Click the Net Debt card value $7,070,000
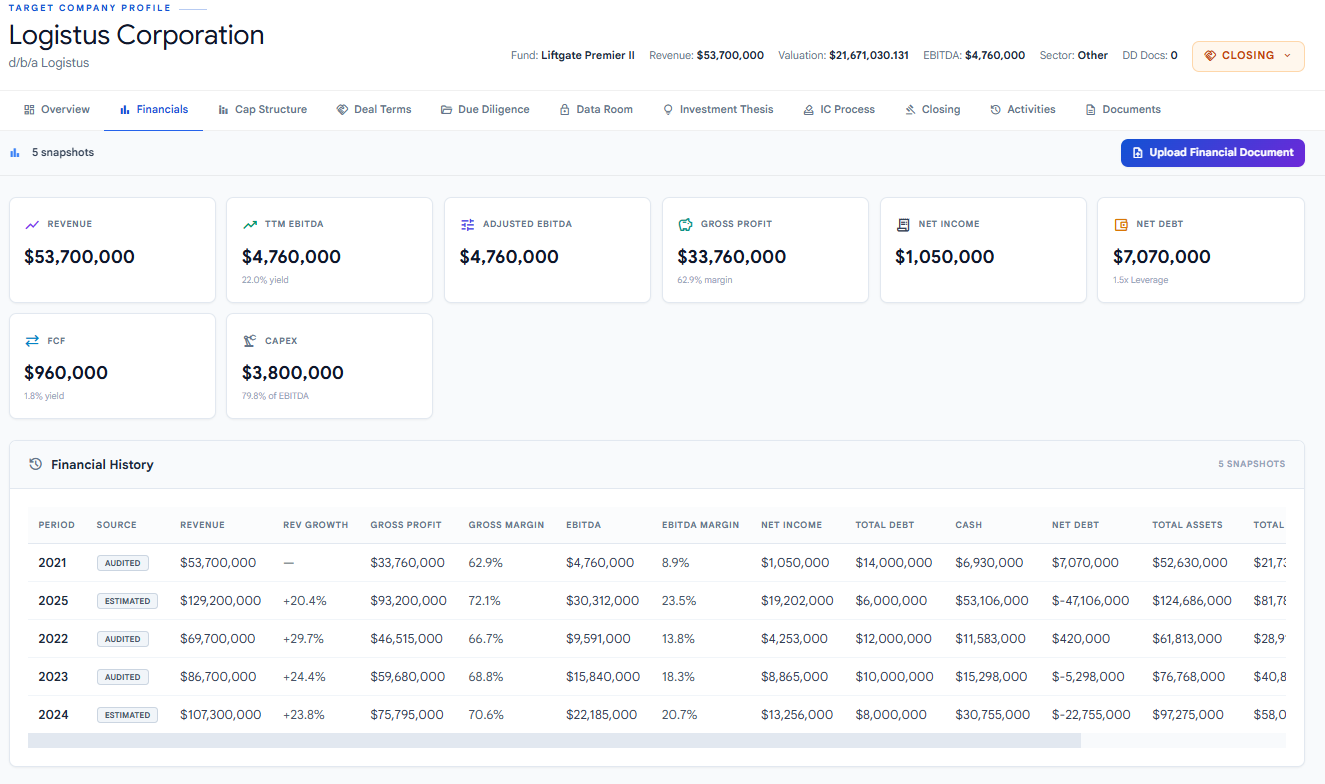 click(1162, 257)
